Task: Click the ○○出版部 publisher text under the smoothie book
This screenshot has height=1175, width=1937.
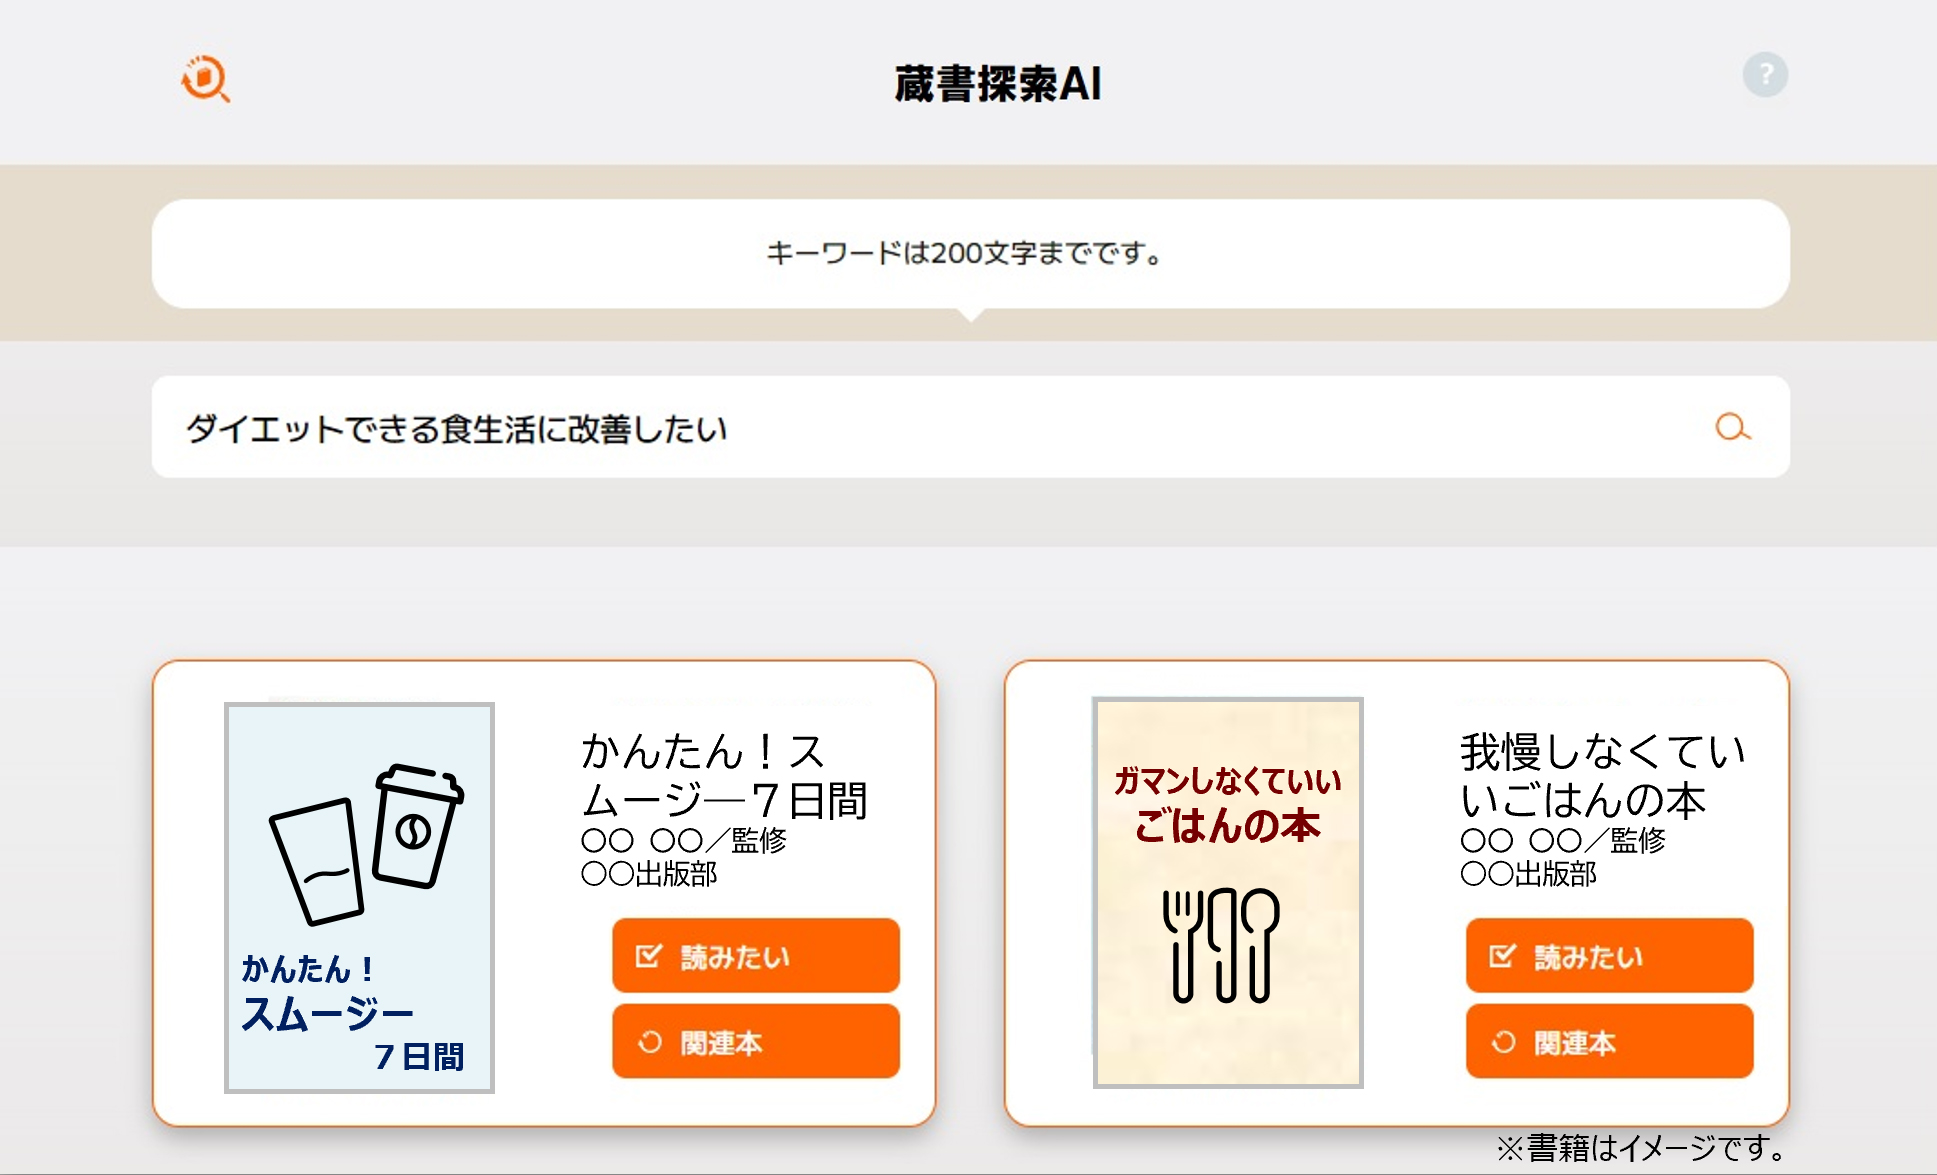Action: click(649, 874)
